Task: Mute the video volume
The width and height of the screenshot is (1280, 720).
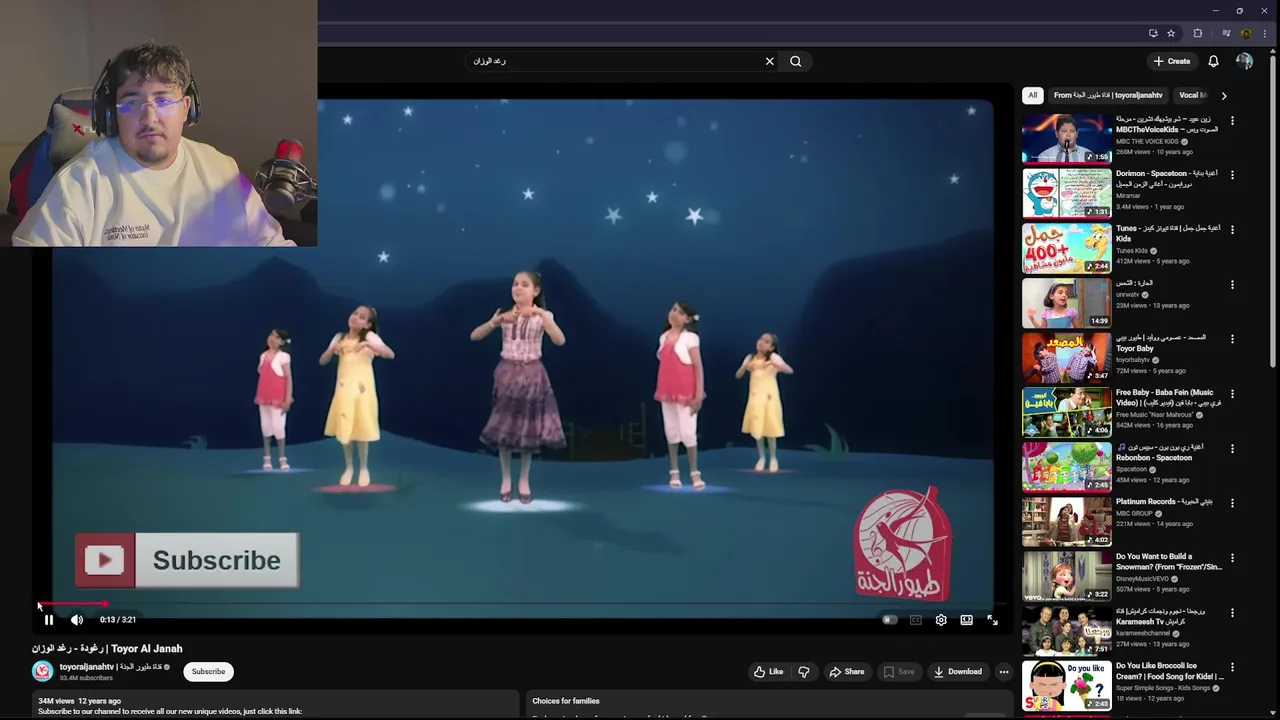Action: (77, 620)
